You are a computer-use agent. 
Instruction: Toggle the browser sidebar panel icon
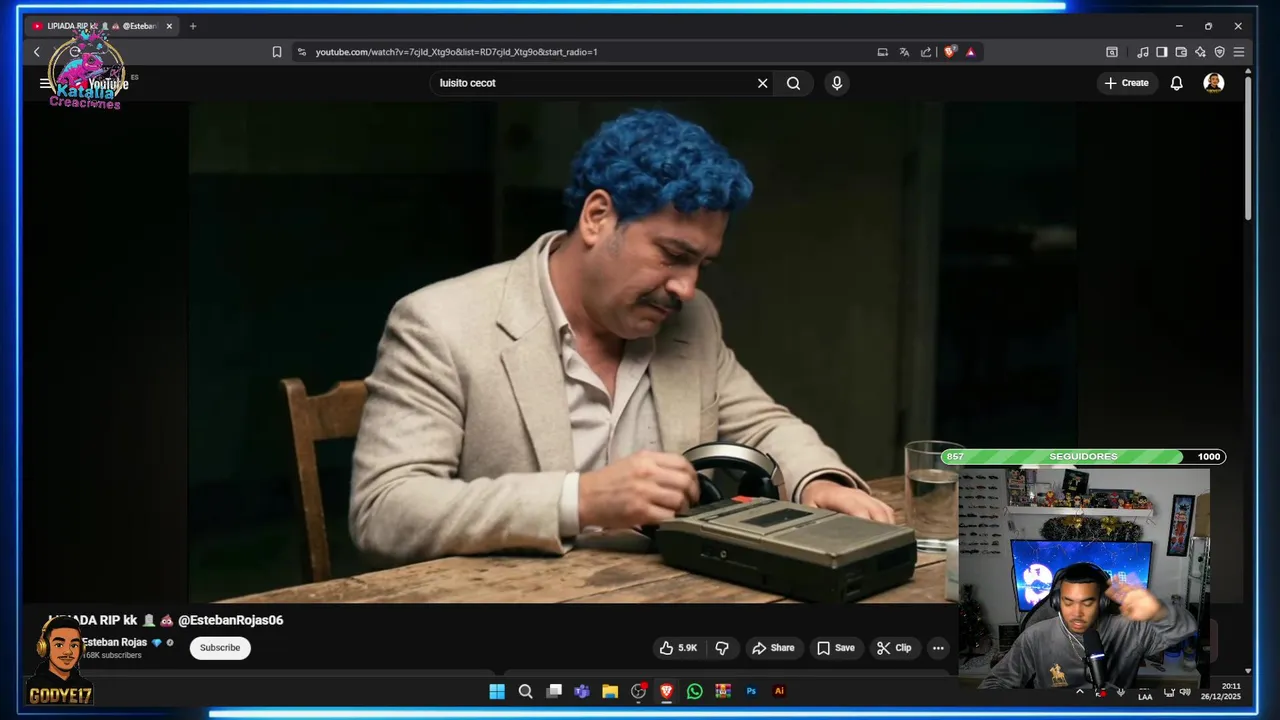click(1161, 52)
